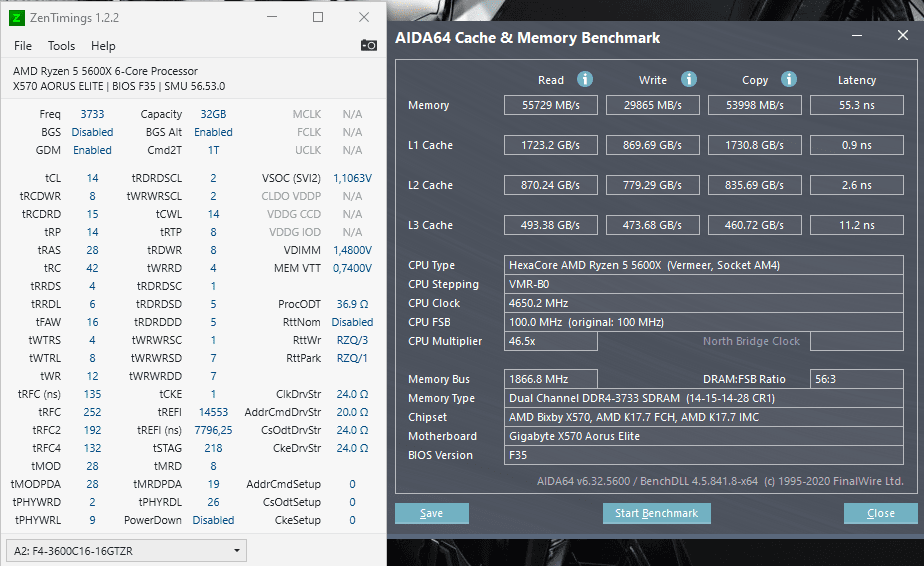This screenshot has width=924, height=566.
Task: Show info for the Copy column
Action: [x=788, y=79]
